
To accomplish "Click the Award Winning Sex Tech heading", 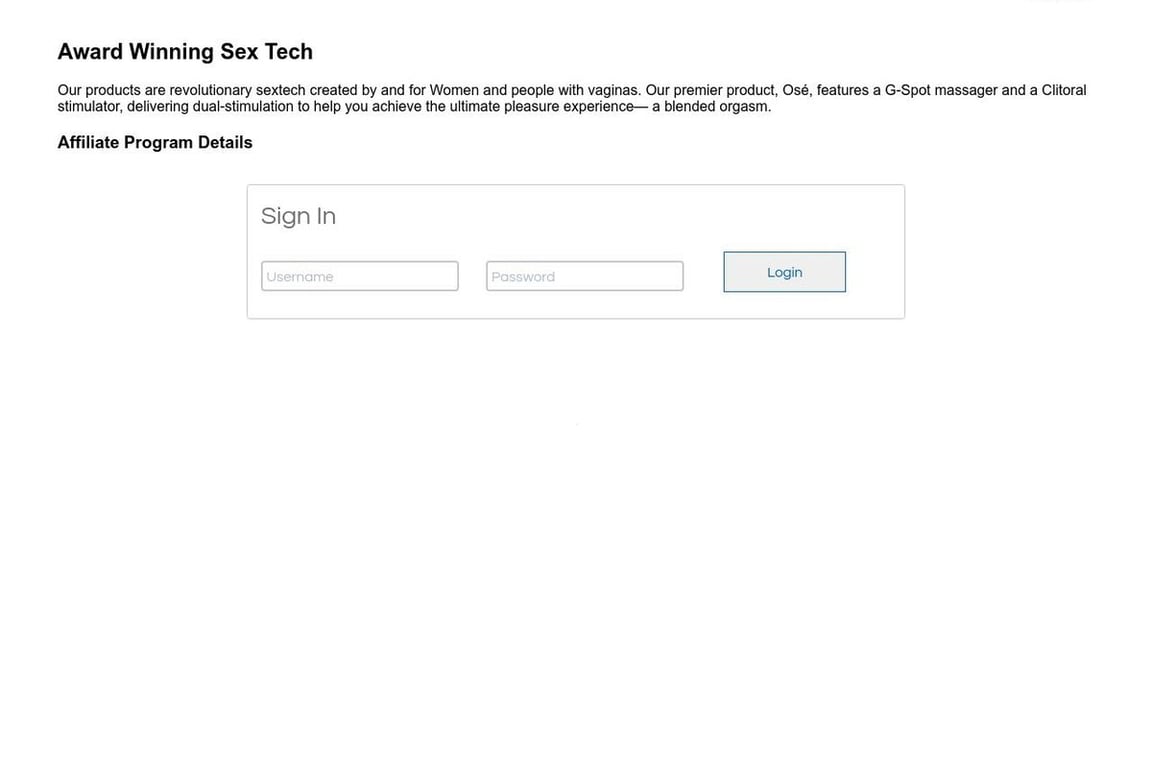I will coord(185,51).
